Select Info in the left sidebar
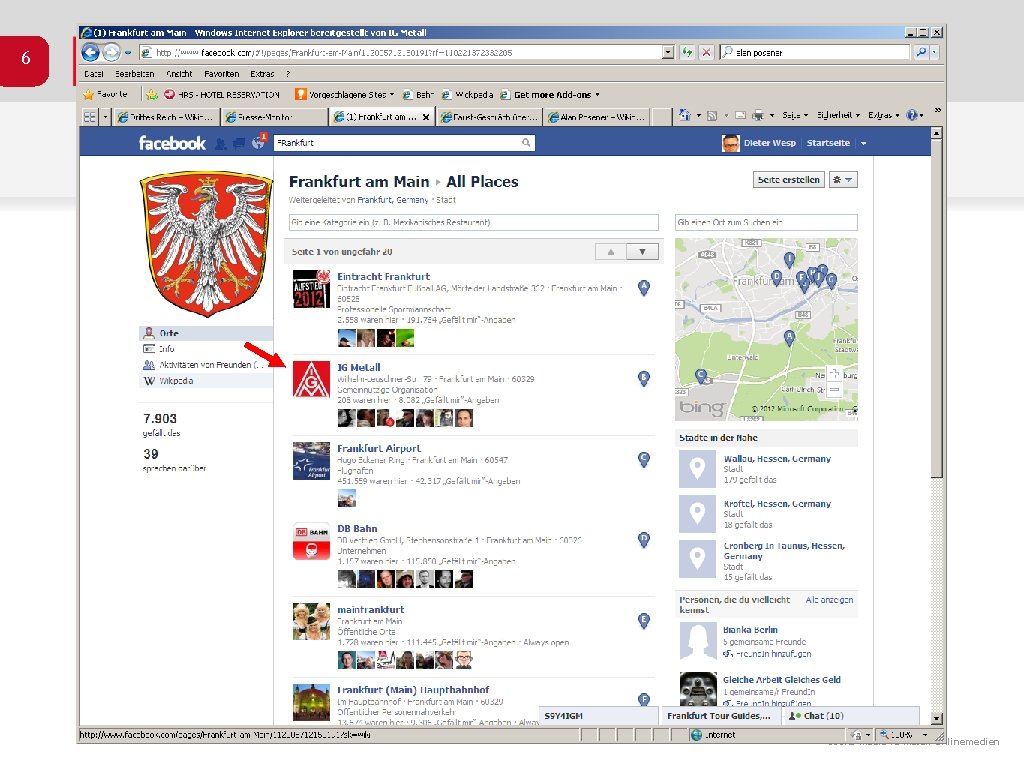This screenshot has height=768, width=1024. point(206,349)
